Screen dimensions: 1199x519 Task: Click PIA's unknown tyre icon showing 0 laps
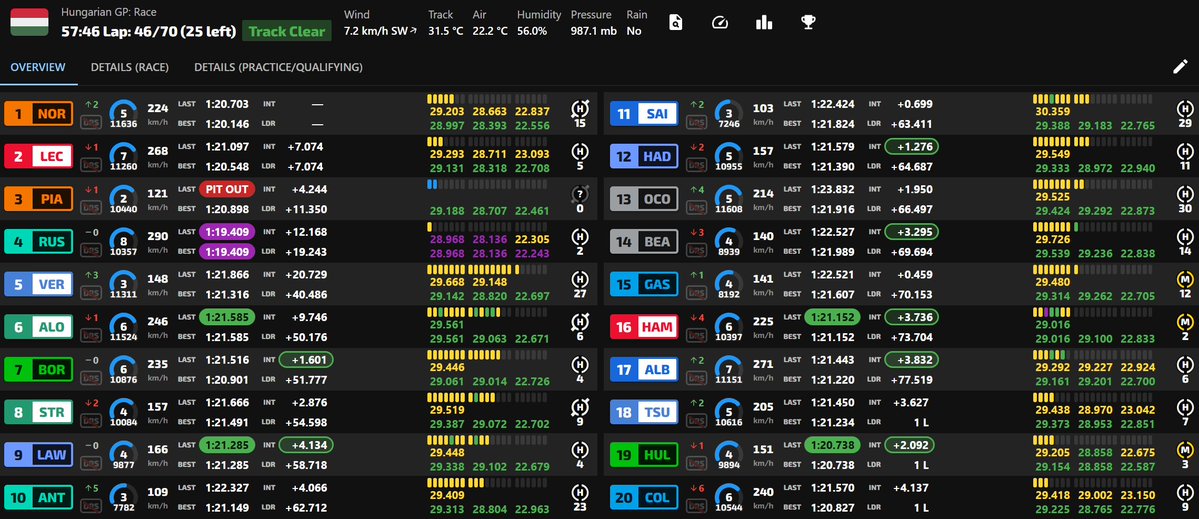[580, 195]
